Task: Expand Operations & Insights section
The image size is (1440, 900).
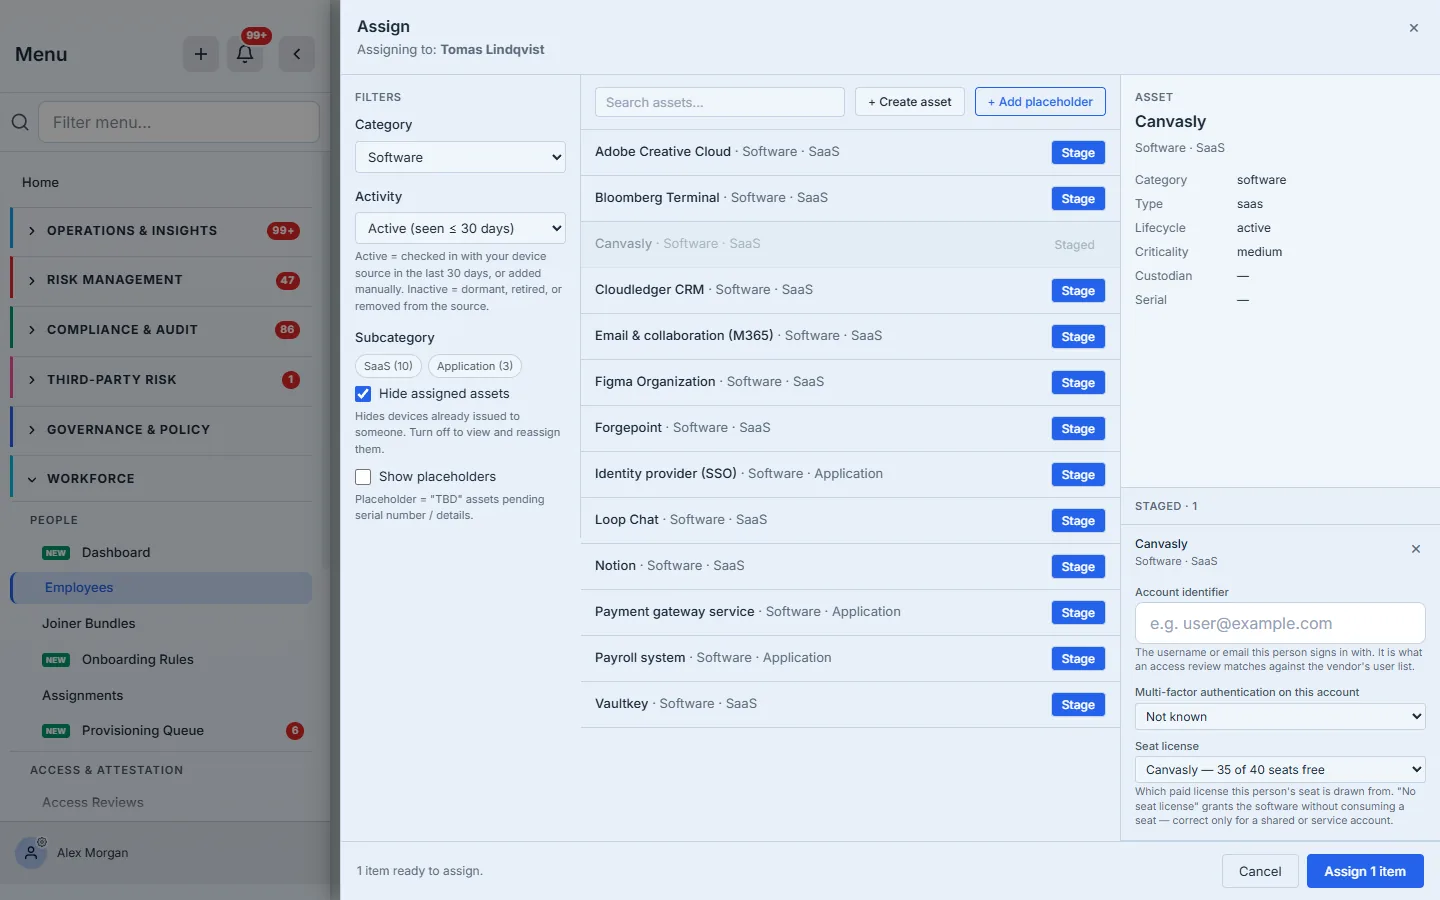Action: click(161, 231)
